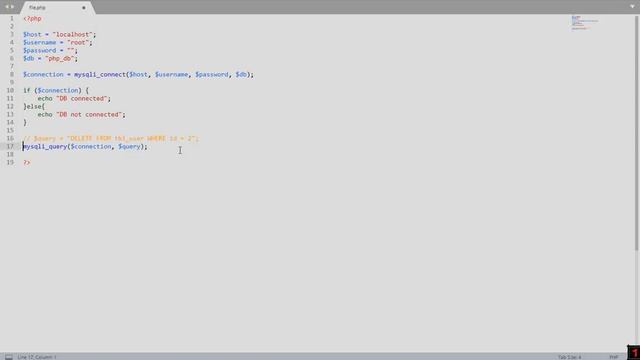
Task: Click the <?php opening tag
Action: click(x=32, y=19)
